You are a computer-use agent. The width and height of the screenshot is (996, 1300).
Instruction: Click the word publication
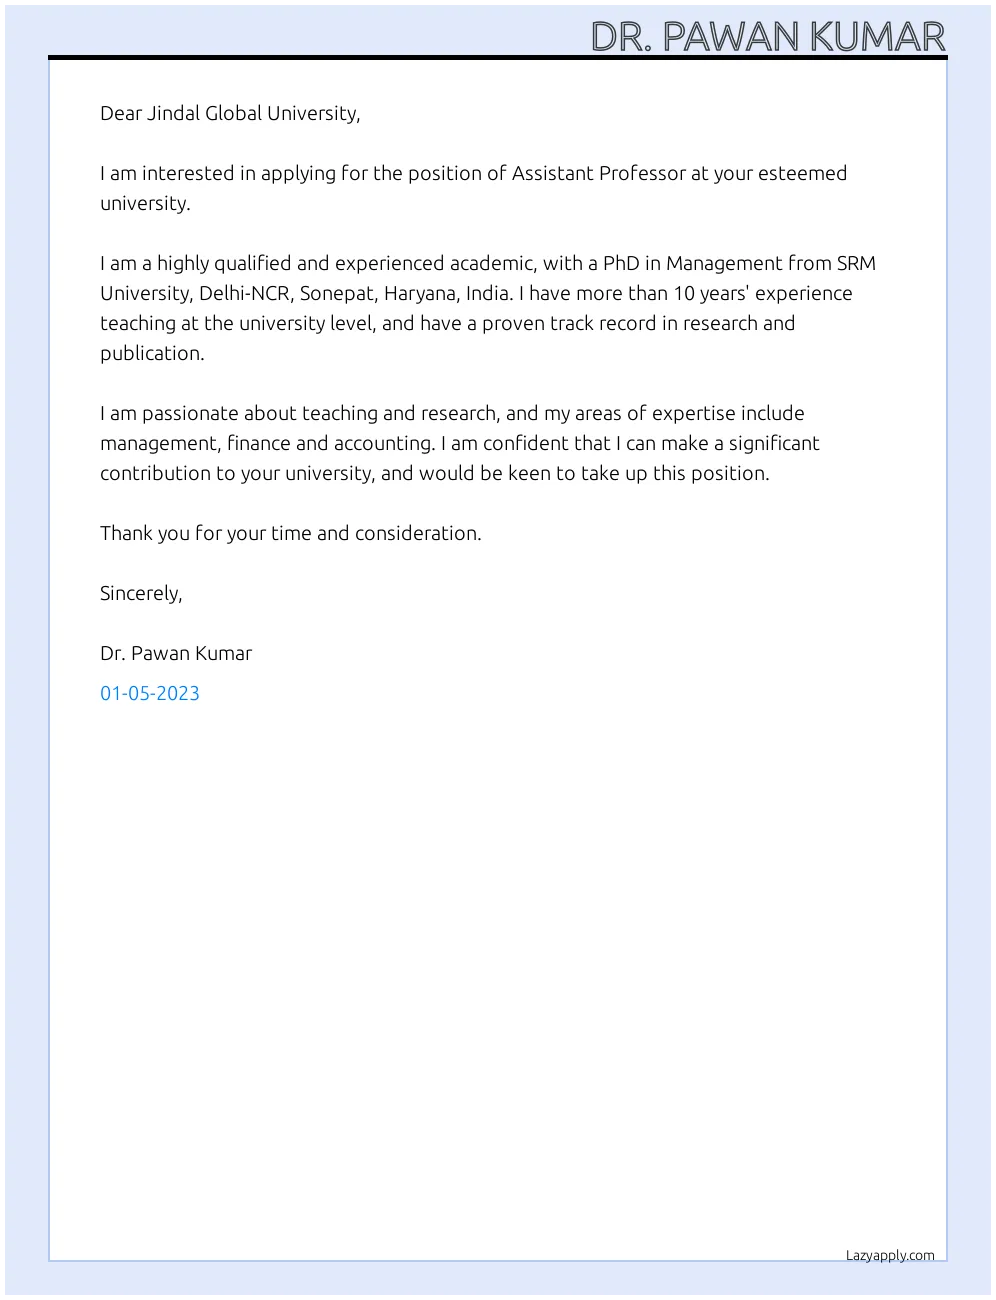[151, 353]
